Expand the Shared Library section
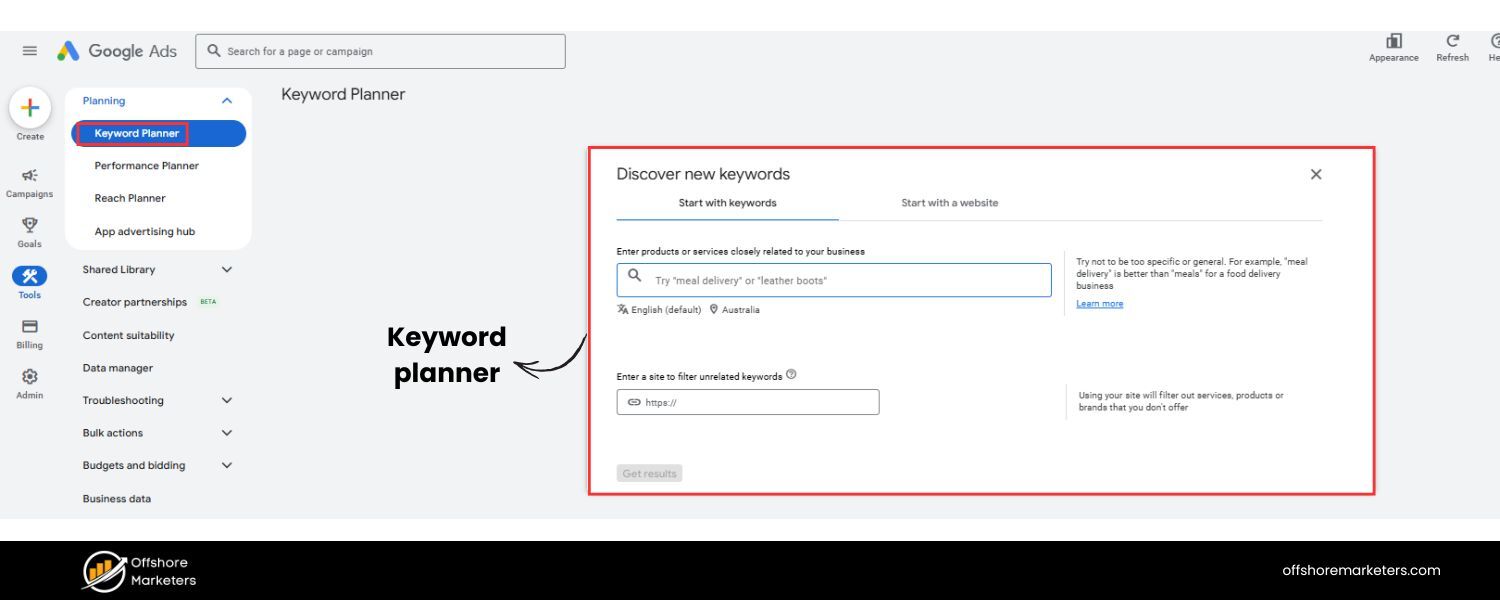This screenshot has height=600, width=1500. (226, 269)
